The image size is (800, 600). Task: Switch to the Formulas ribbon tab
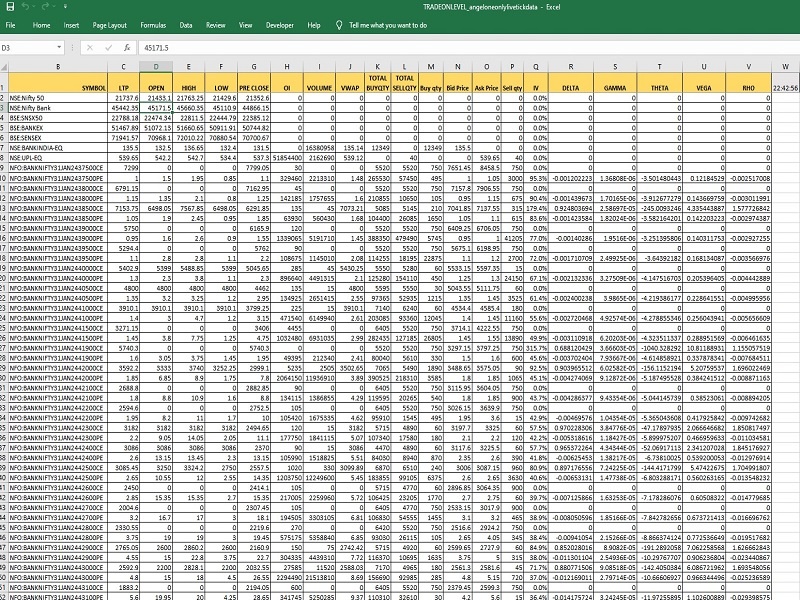[153, 25]
